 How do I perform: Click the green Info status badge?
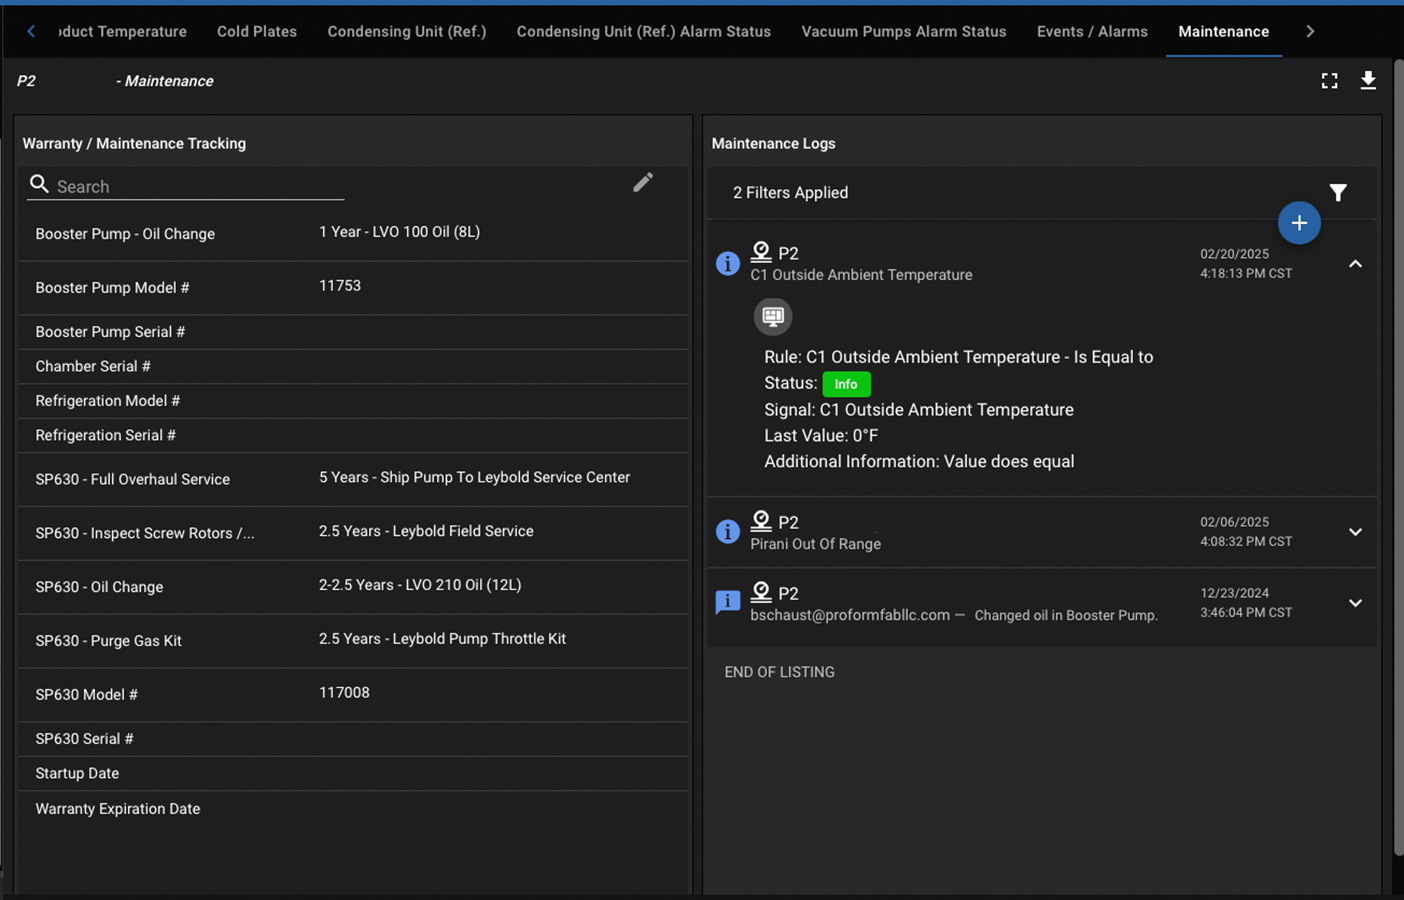pos(846,384)
